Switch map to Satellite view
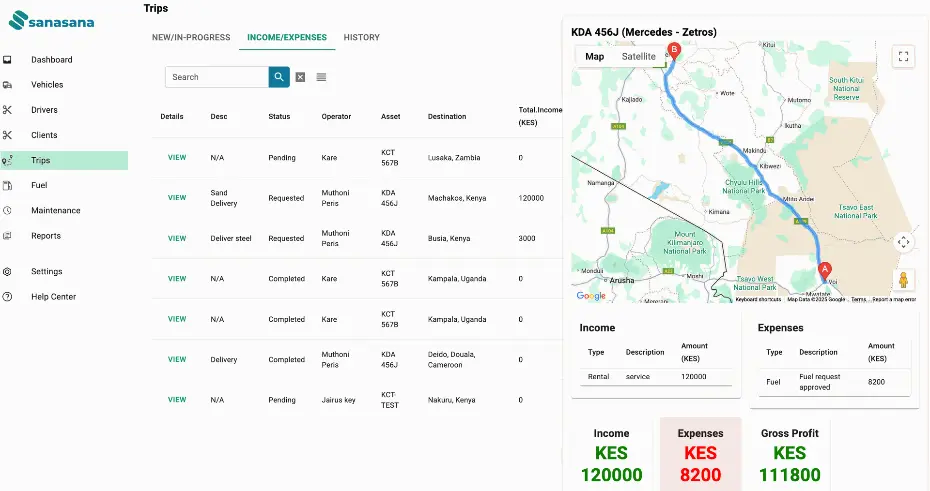The image size is (930, 491). (638, 57)
